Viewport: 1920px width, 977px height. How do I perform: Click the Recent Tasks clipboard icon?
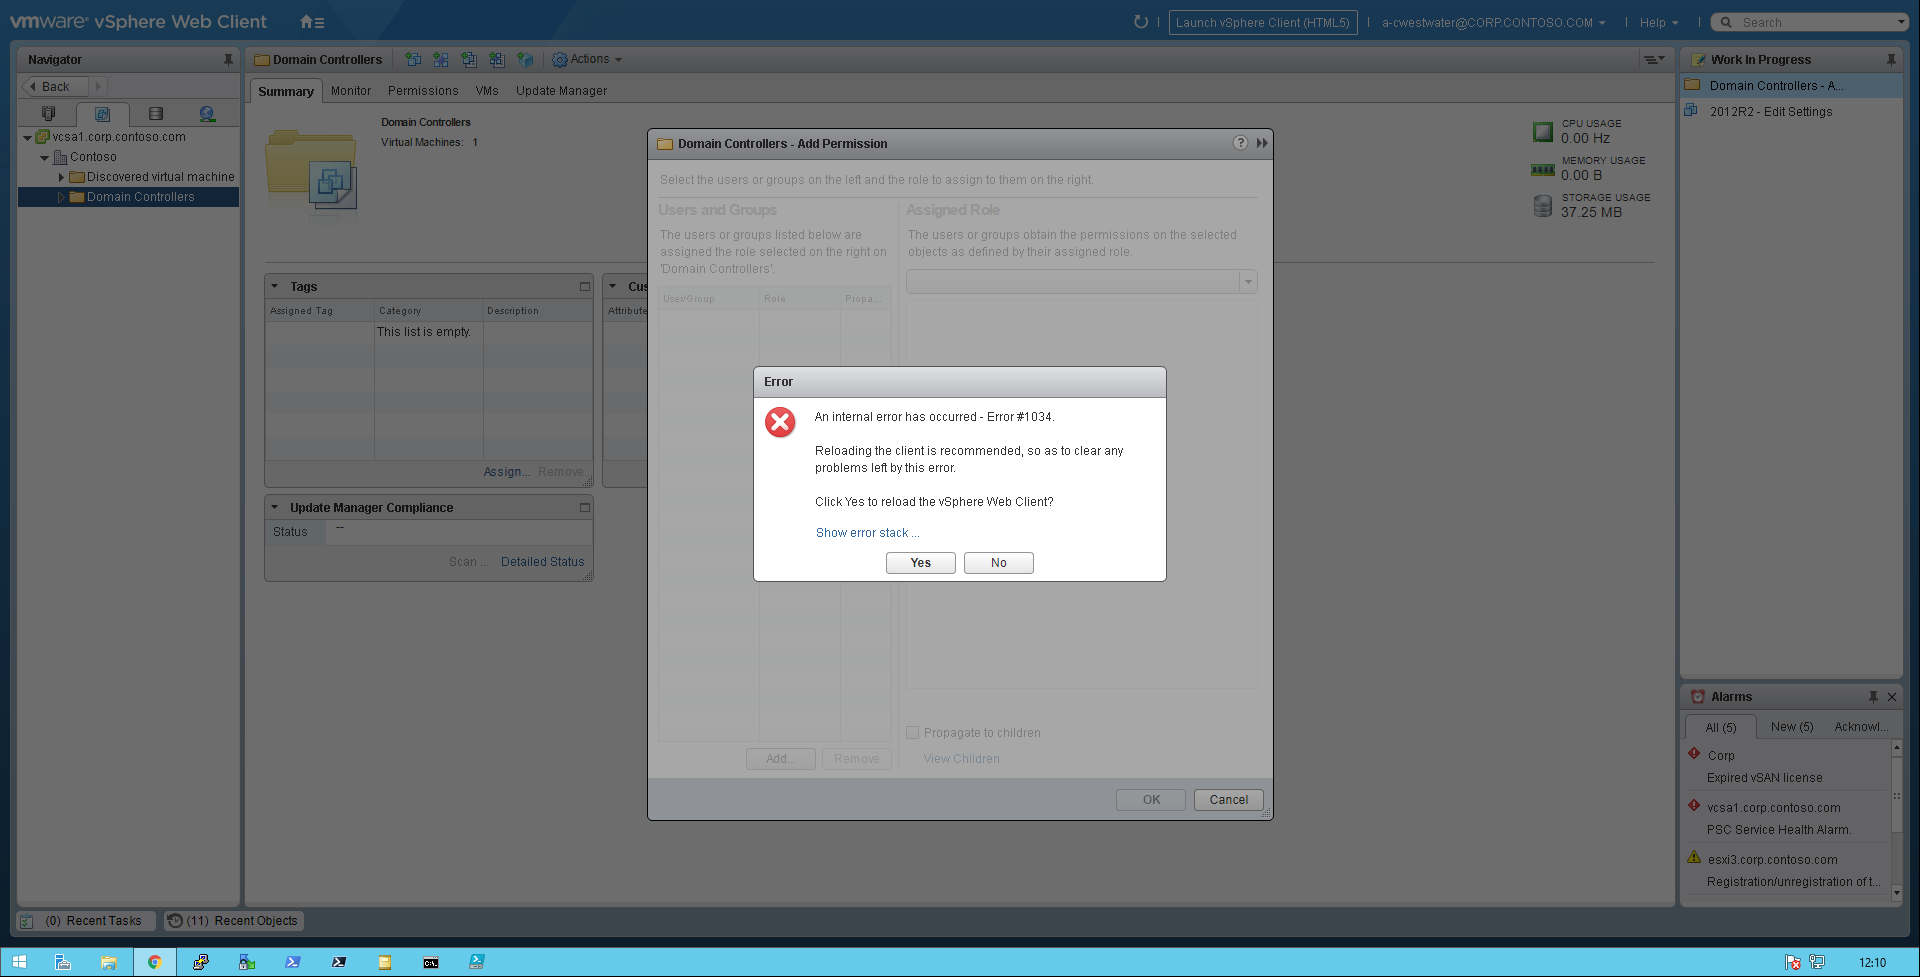(x=27, y=921)
